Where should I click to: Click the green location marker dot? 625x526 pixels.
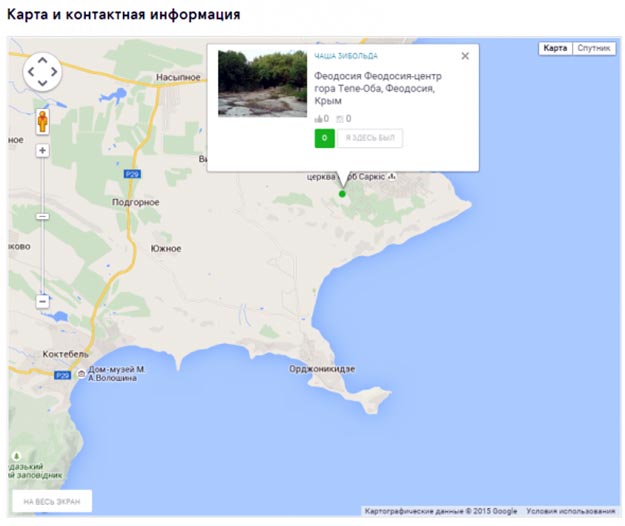click(342, 194)
